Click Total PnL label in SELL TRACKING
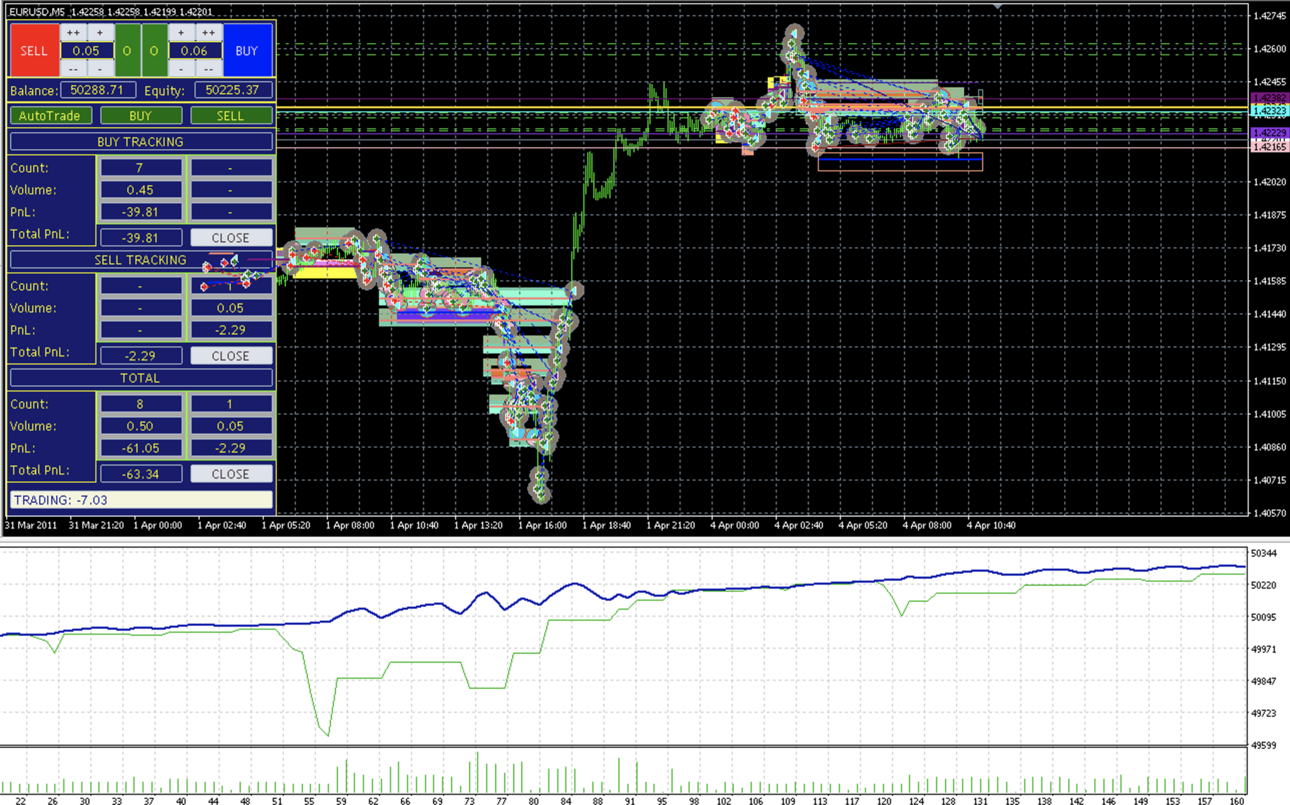This screenshot has width=1290, height=805. click(39, 352)
